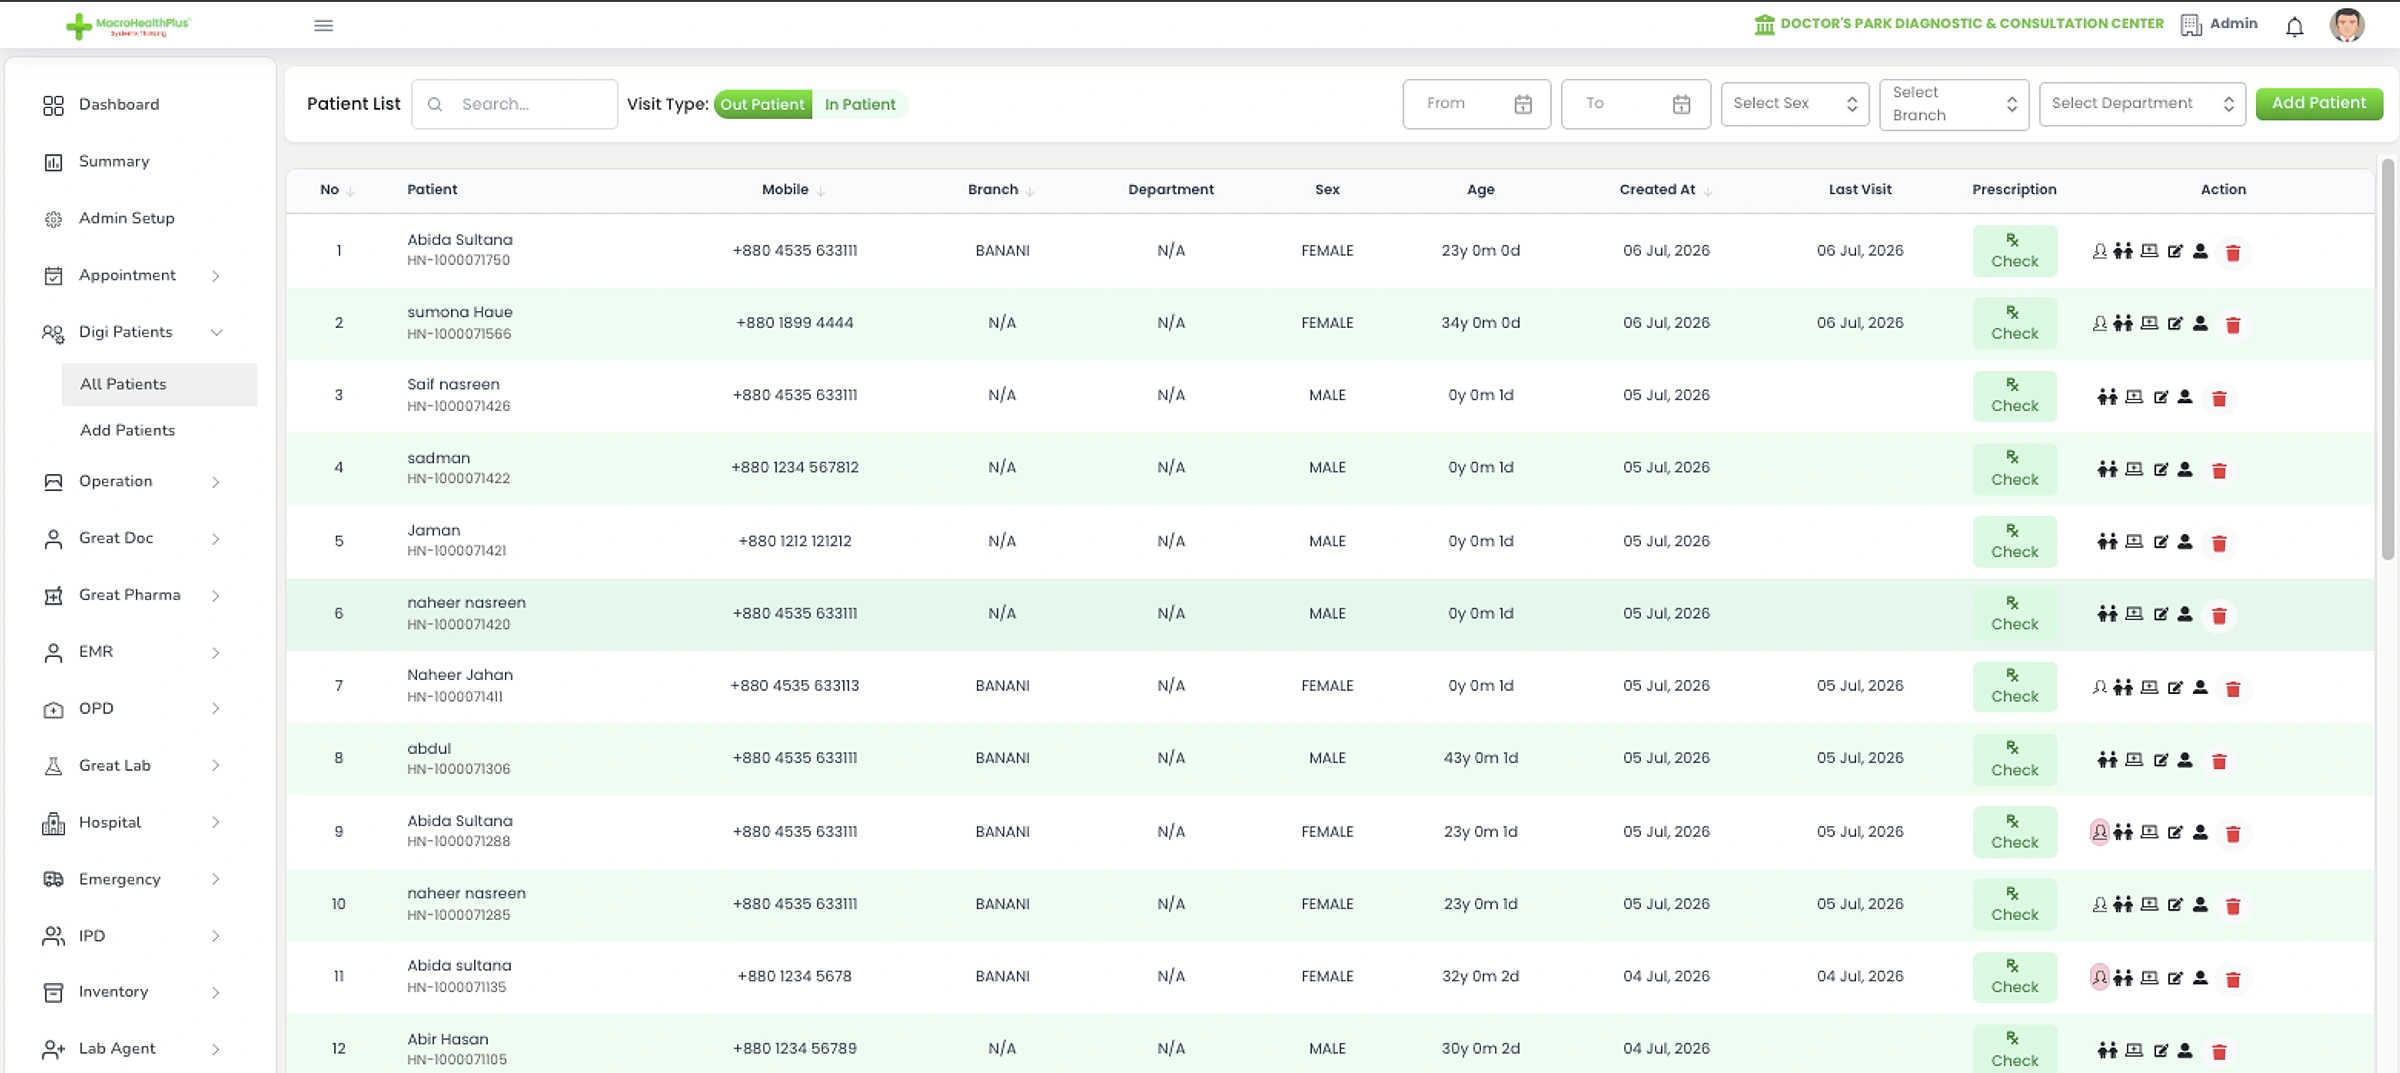Open family icon for naheer nasreen HN-1000071285
The height and width of the screenshot is (1073, 2400).
2122,905
